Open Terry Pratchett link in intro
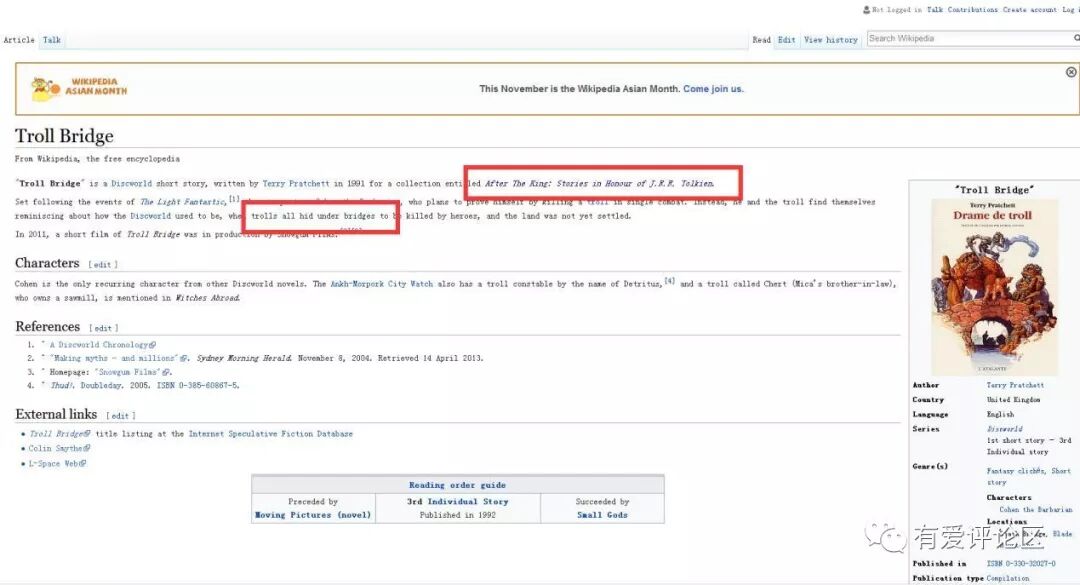The height and width of the screenshot is (585, 1080). click(295, 183)
